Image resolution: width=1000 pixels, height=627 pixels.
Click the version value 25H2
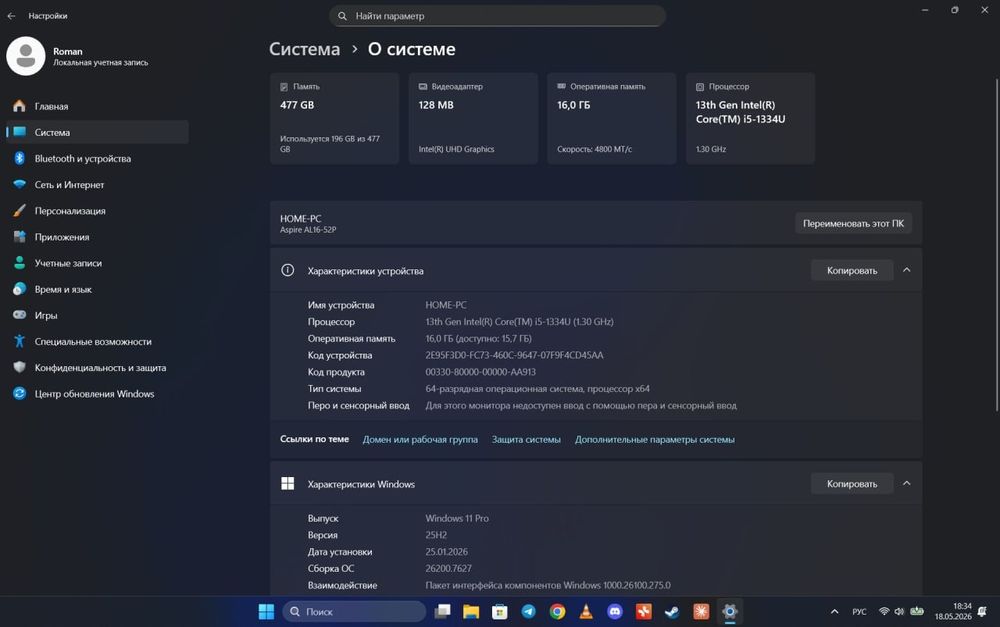[x=436, y=535]
